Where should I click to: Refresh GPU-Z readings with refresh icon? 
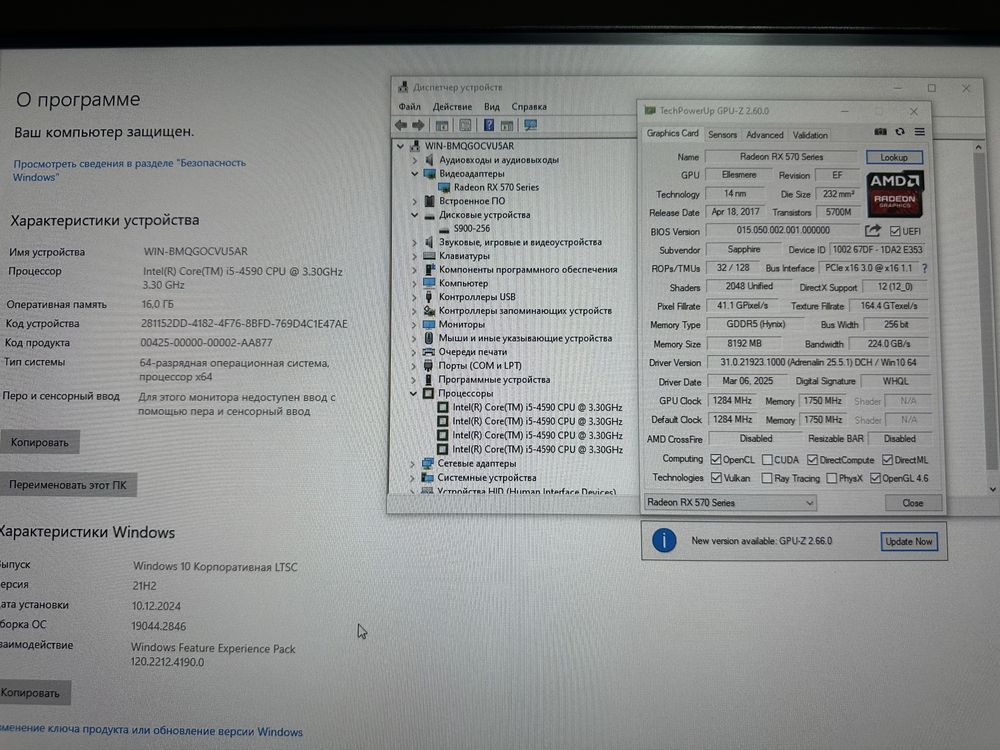tap(900, 131)
